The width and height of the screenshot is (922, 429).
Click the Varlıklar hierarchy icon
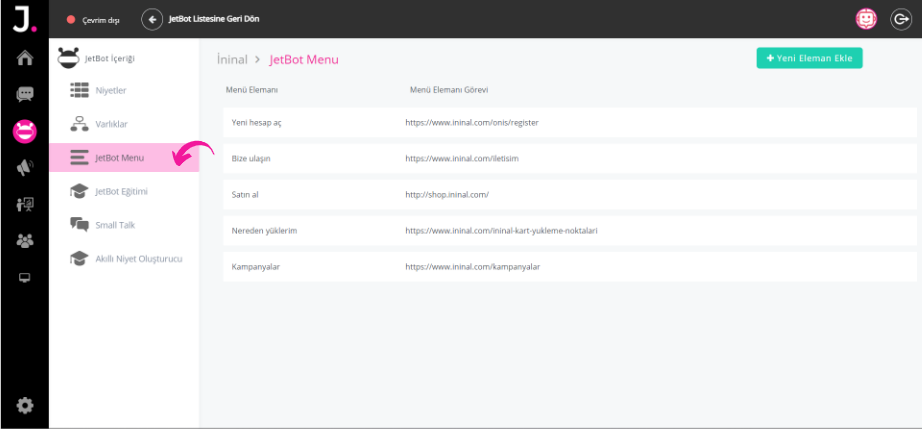click(79, 123)
